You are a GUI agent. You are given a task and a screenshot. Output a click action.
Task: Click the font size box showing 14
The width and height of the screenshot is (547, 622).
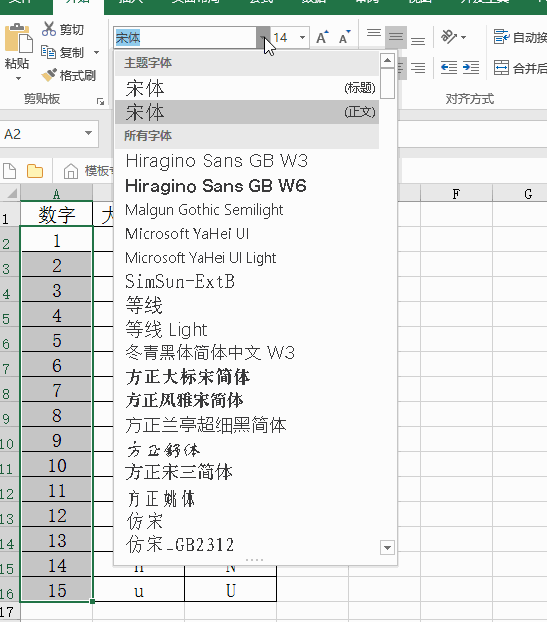point(283,38)
